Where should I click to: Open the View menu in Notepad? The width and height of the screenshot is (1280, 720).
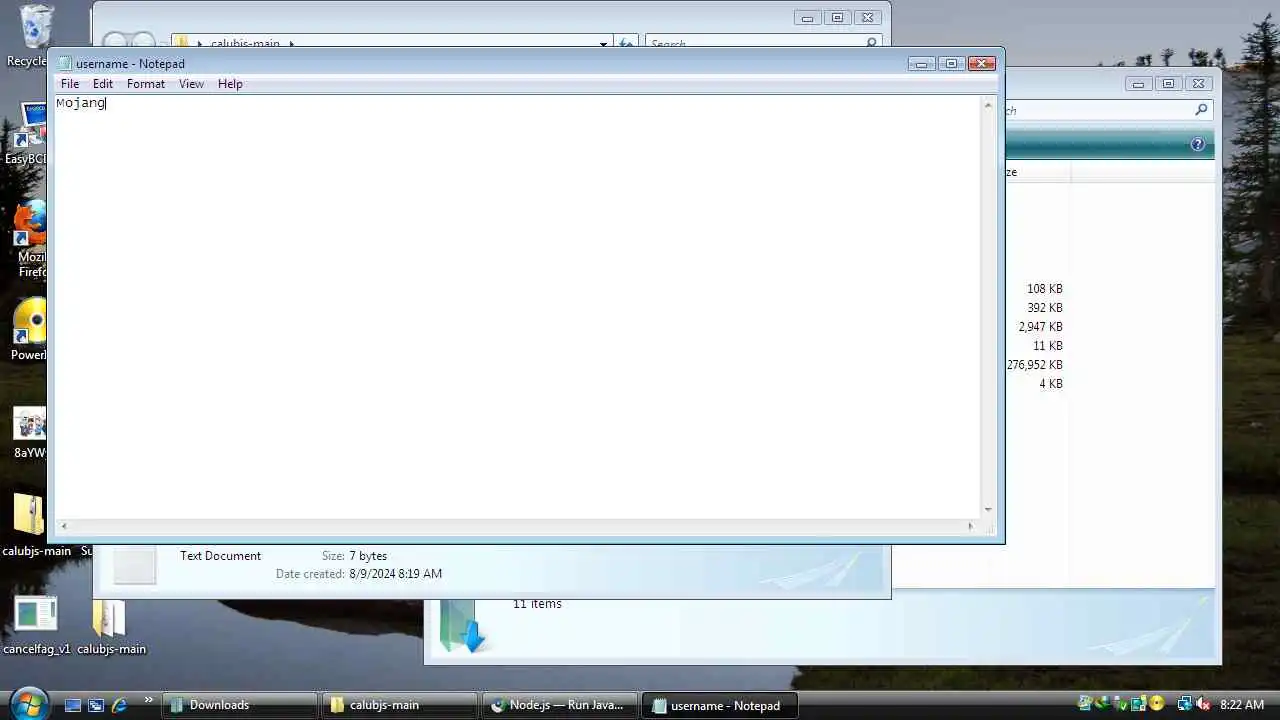(x=191, y=84)
